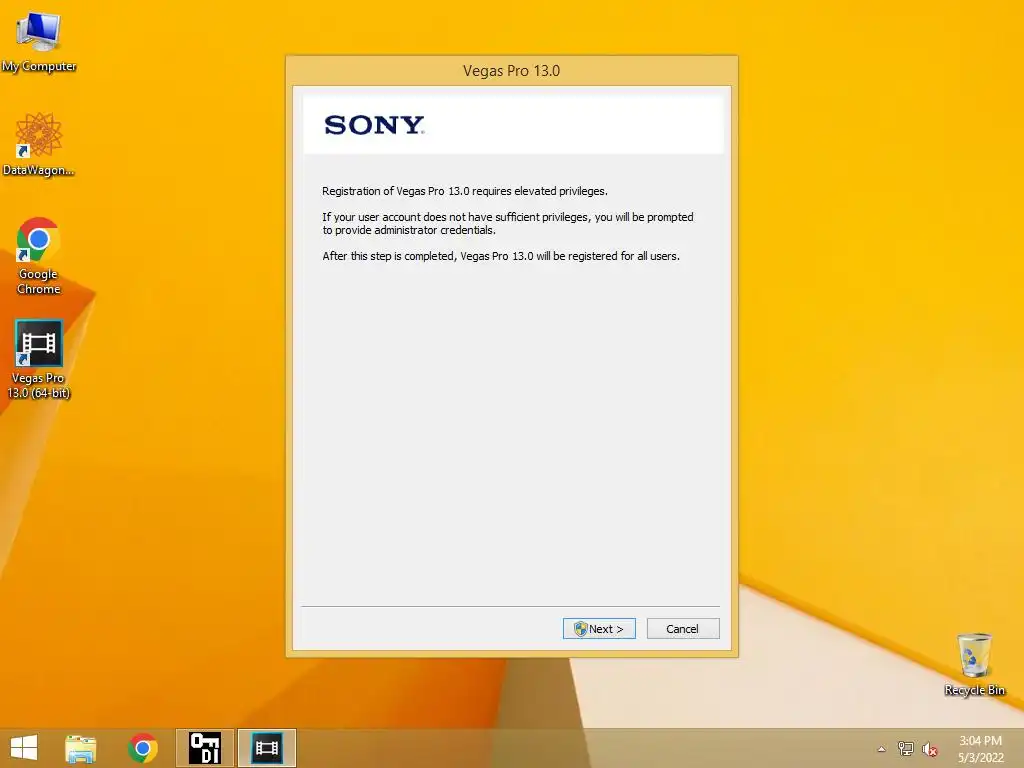Viewport: 1024px width, 768px height.
Task: Open the DataWagon desktop shortcut
Action: [39, 144]
